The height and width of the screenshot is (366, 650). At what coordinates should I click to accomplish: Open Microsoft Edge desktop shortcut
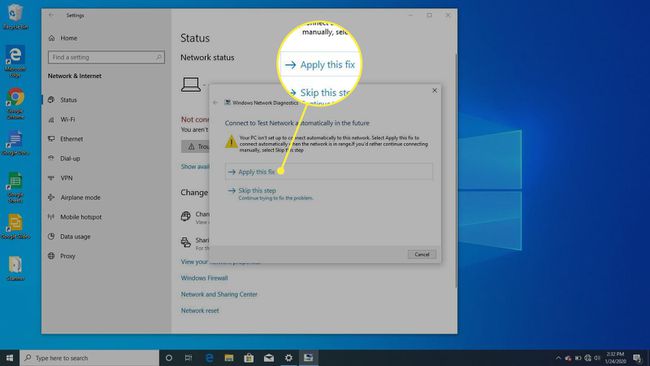coord(15,61)
